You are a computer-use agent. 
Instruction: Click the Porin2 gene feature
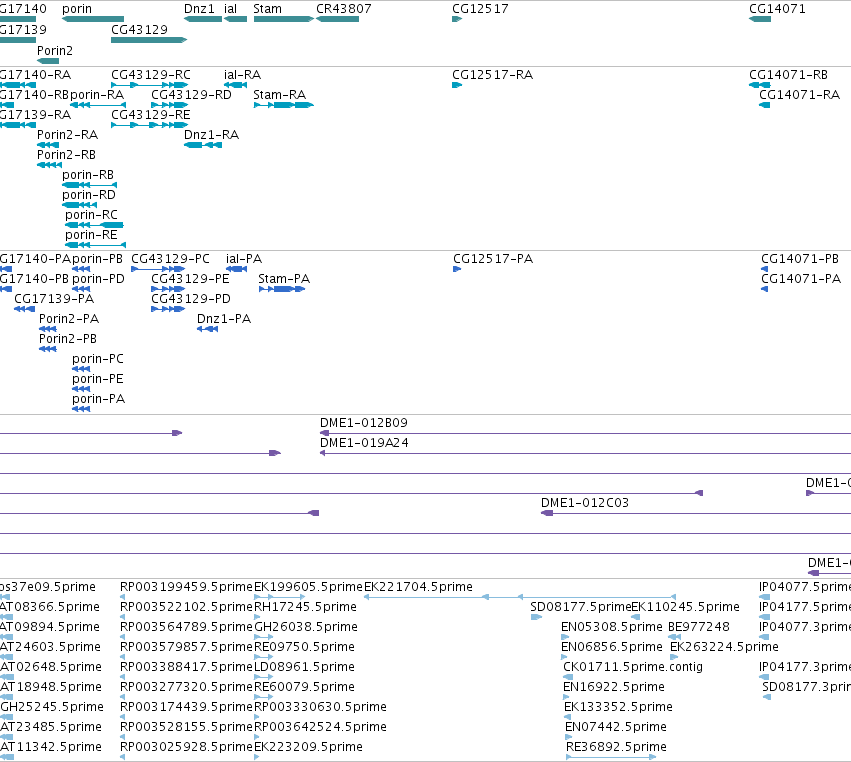(x=48, y=61)
